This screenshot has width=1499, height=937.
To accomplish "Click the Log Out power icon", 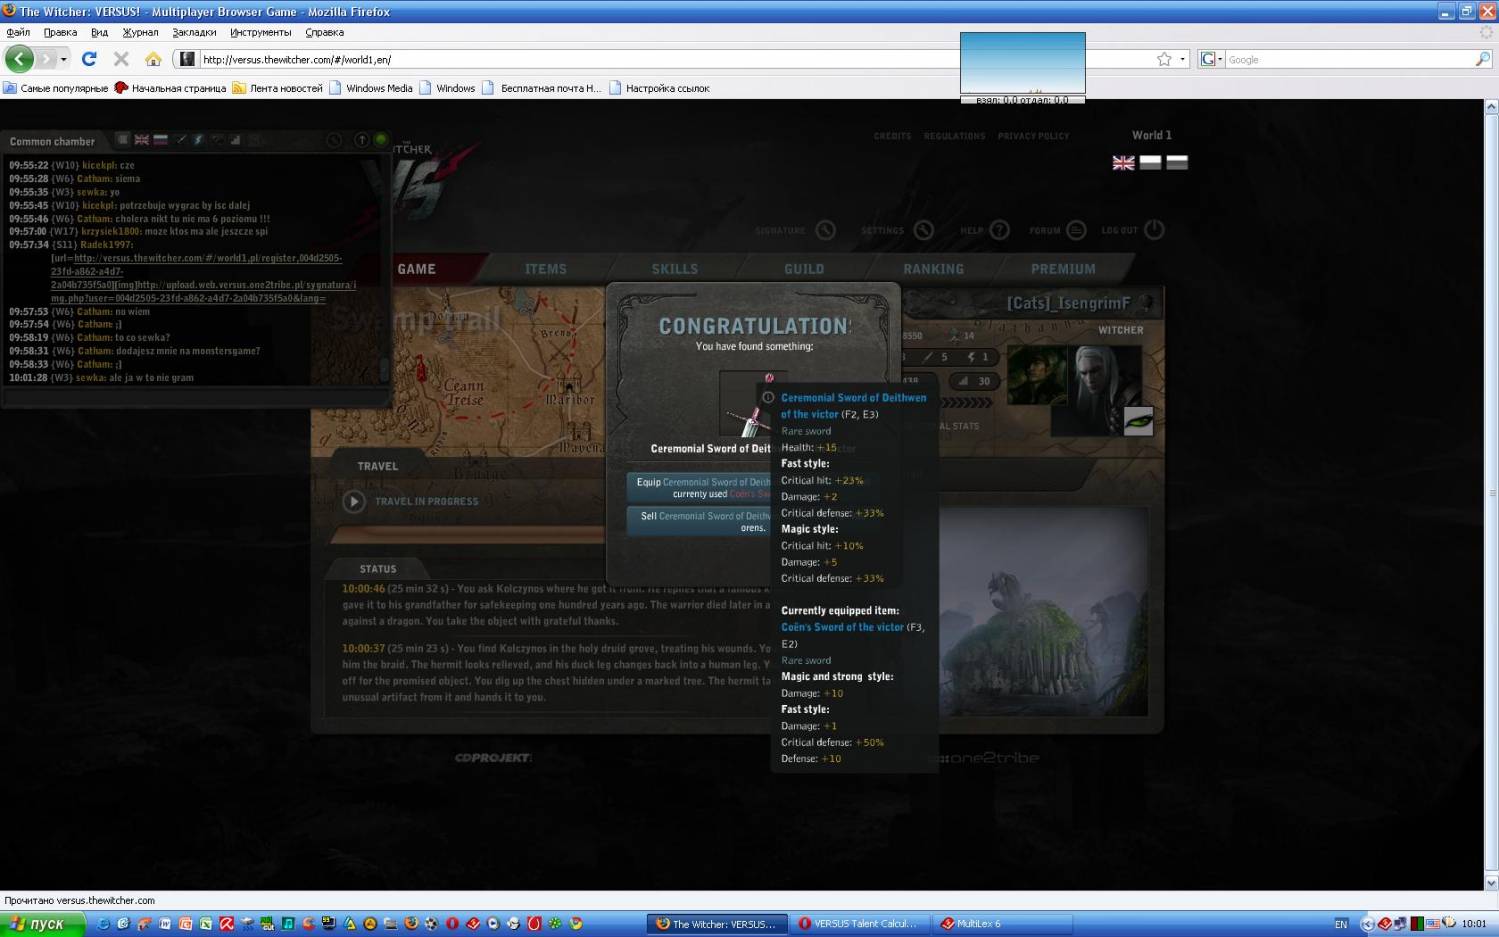I will pos(1154,230).
